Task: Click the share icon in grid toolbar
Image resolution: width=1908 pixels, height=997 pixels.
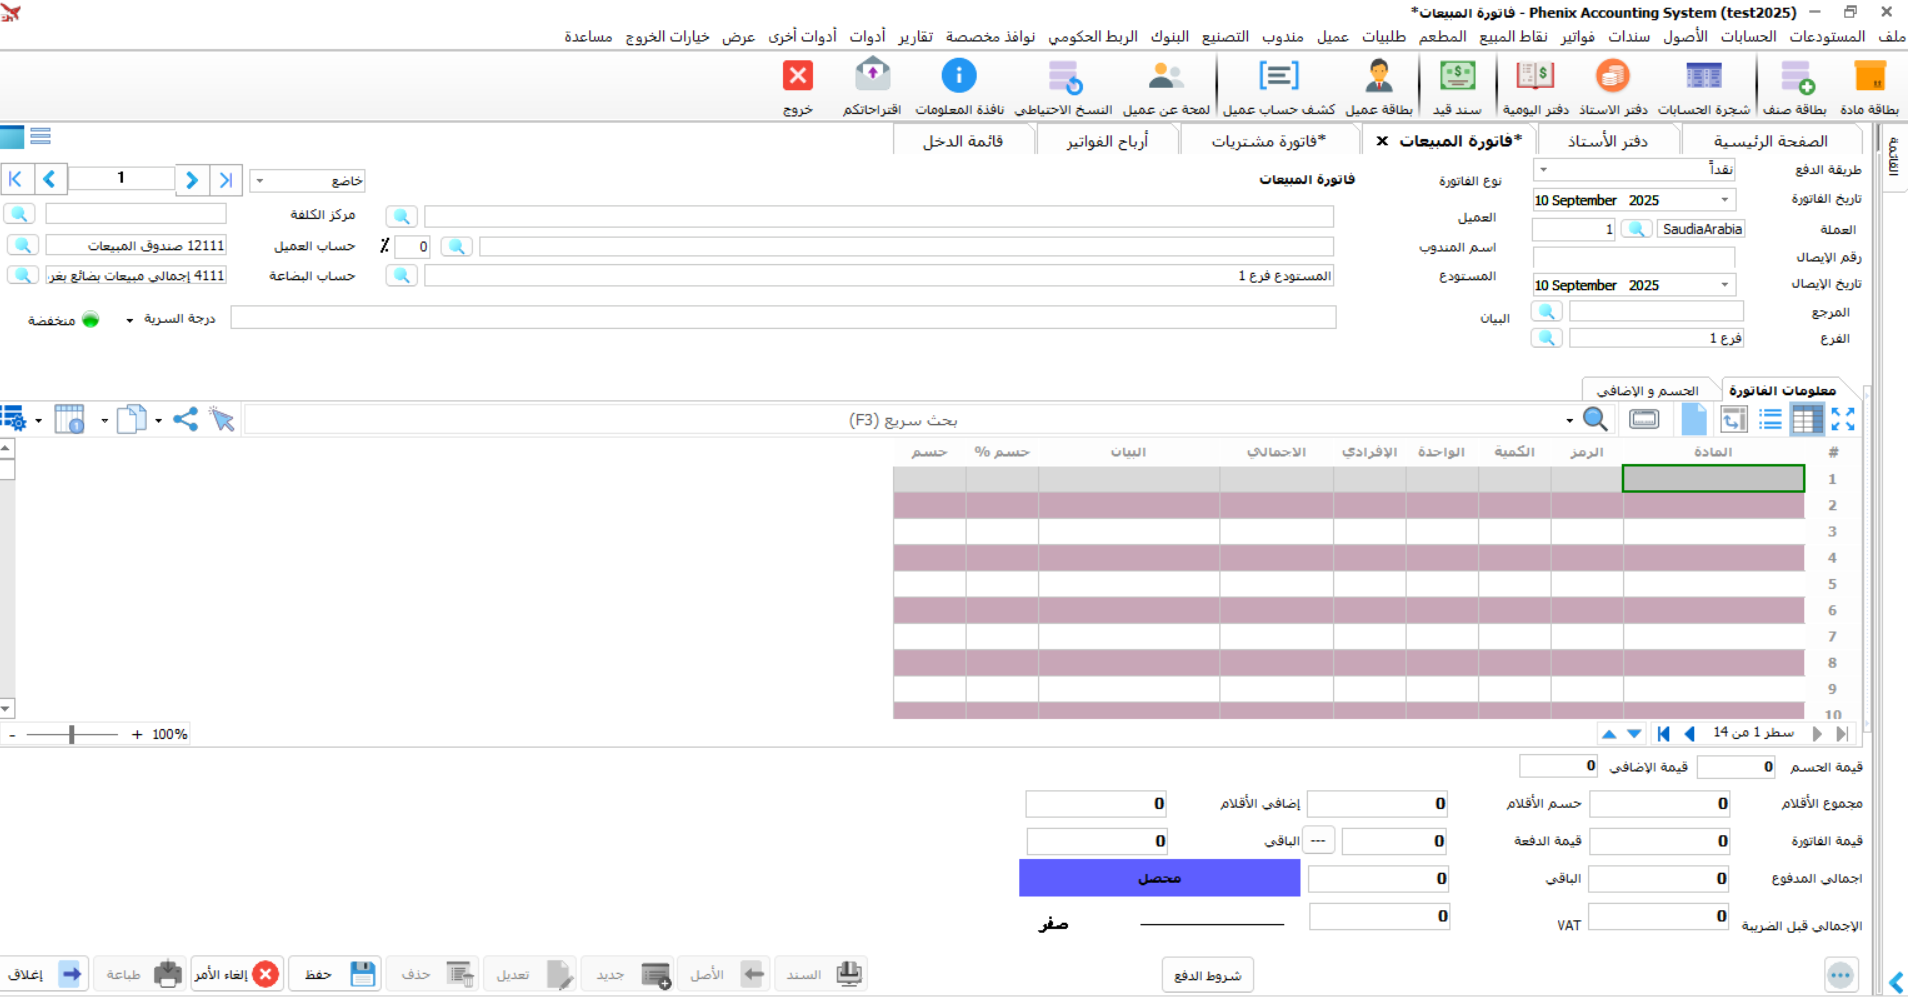Action: [x=185, y=420]
